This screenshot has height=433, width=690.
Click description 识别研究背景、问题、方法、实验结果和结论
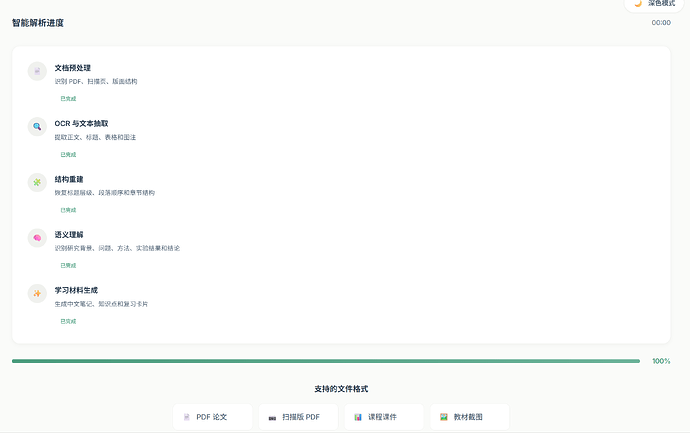117,248
